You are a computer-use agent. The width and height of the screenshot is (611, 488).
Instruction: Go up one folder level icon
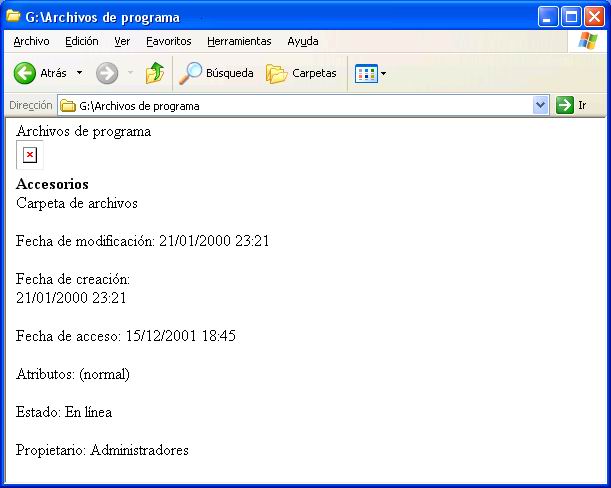click(x=155, y=73)
